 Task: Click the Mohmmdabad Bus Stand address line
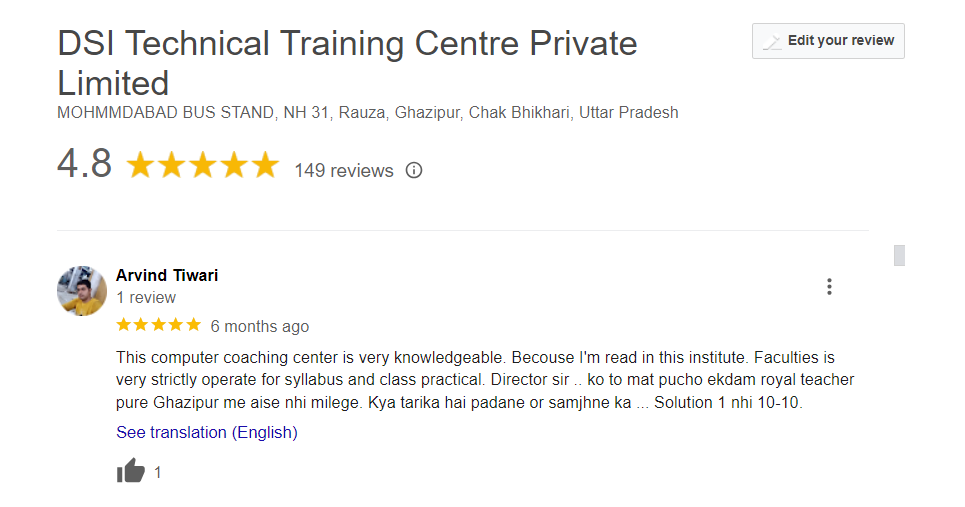368,112
